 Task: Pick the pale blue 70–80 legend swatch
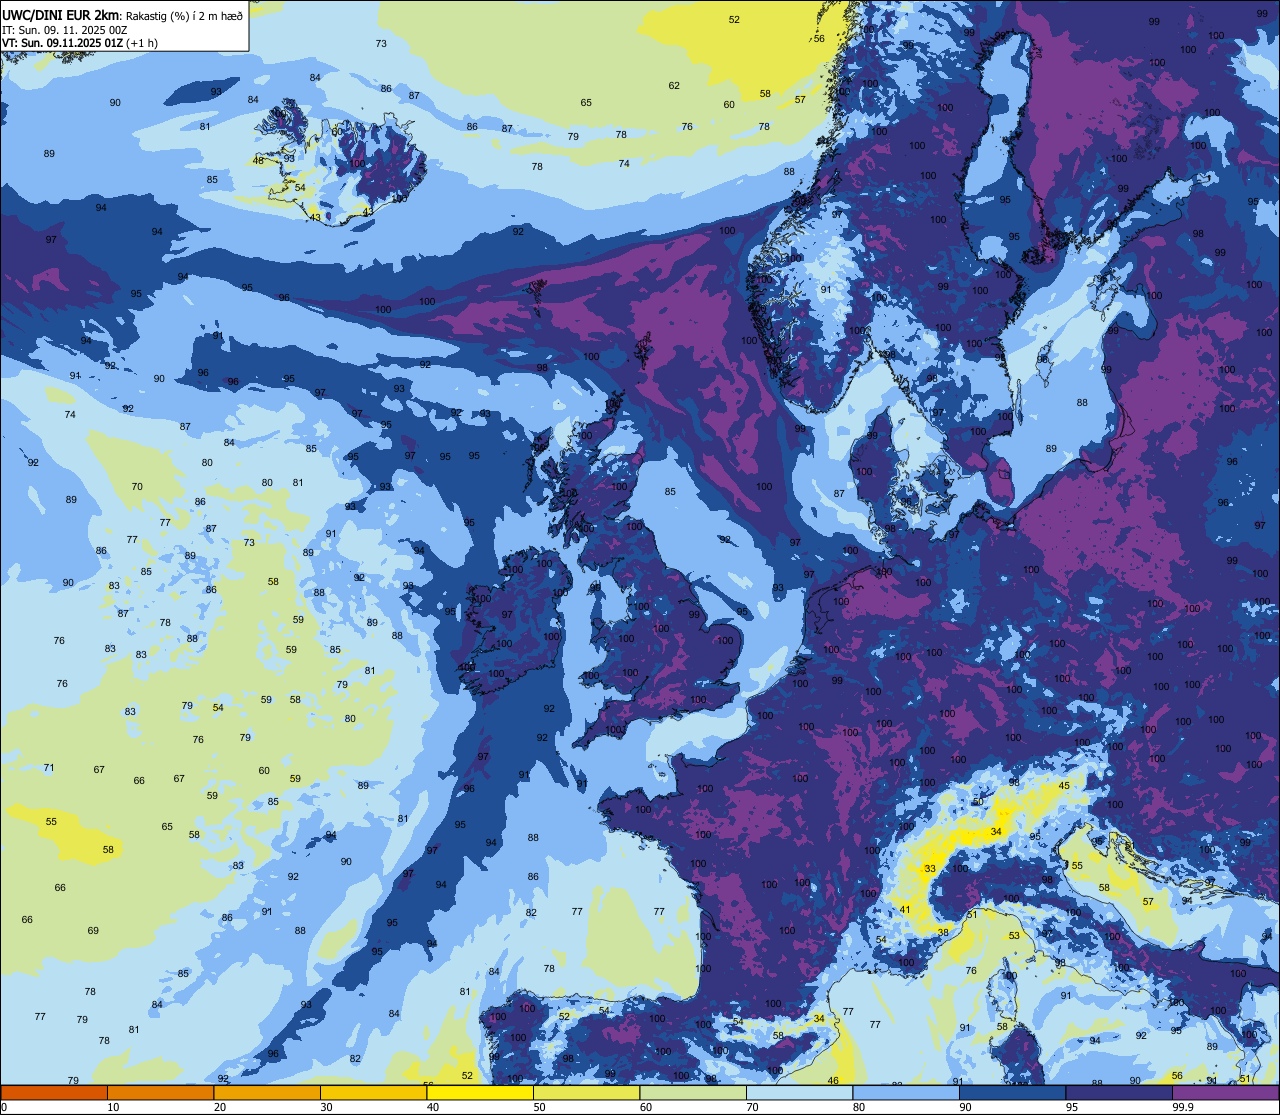(x=799, y=1092)
